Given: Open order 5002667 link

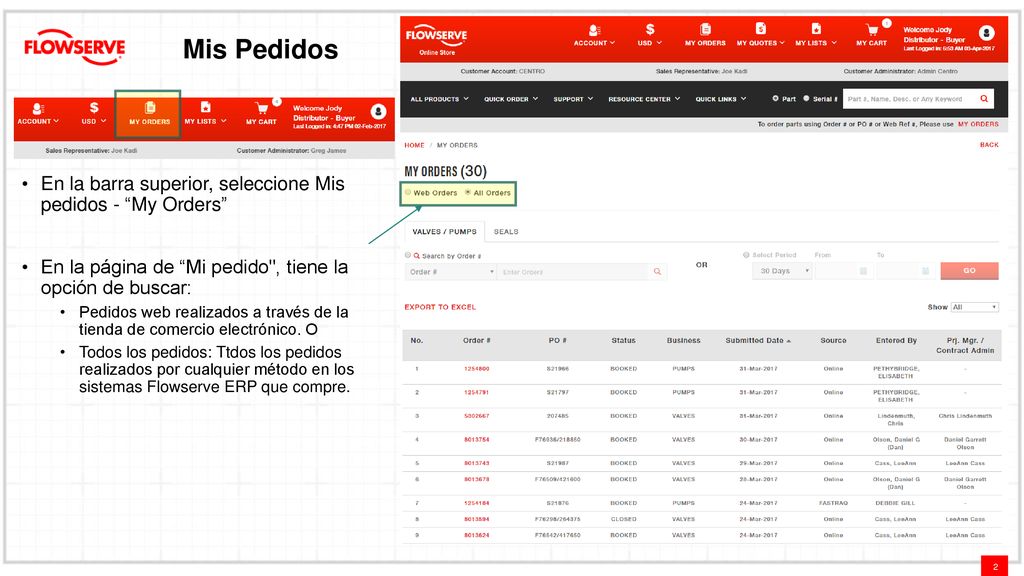Looking at the screenshot, I should pyautogui.click(x=477, y=416).
